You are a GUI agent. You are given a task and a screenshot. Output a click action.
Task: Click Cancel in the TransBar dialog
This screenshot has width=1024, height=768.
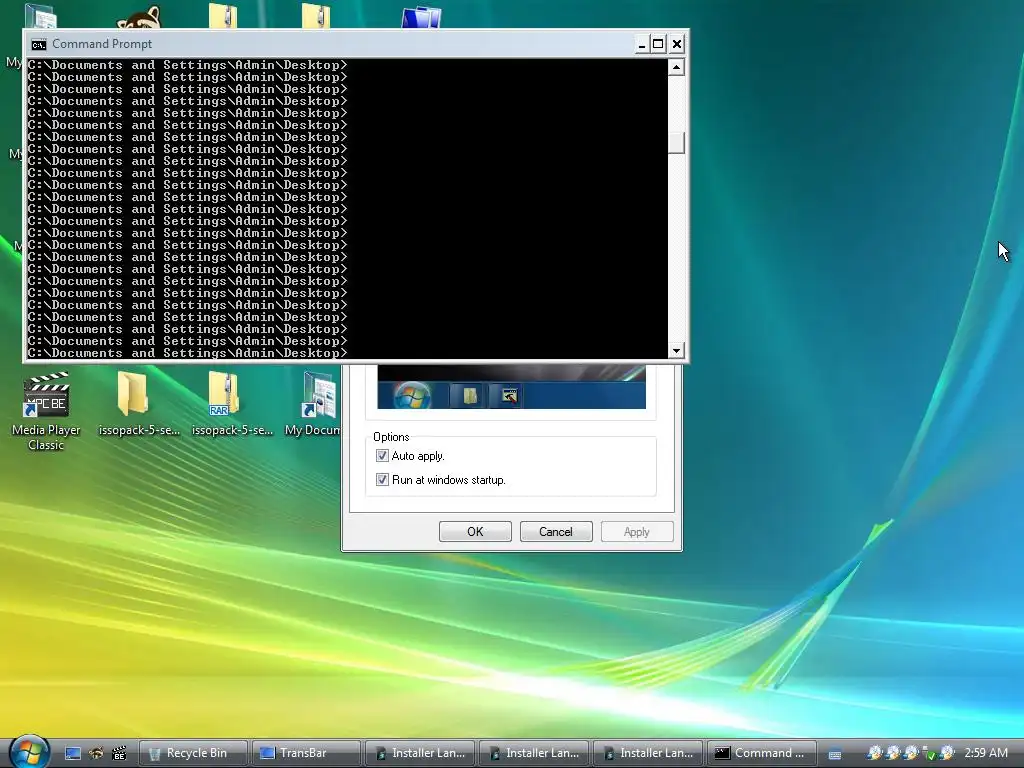556,532
